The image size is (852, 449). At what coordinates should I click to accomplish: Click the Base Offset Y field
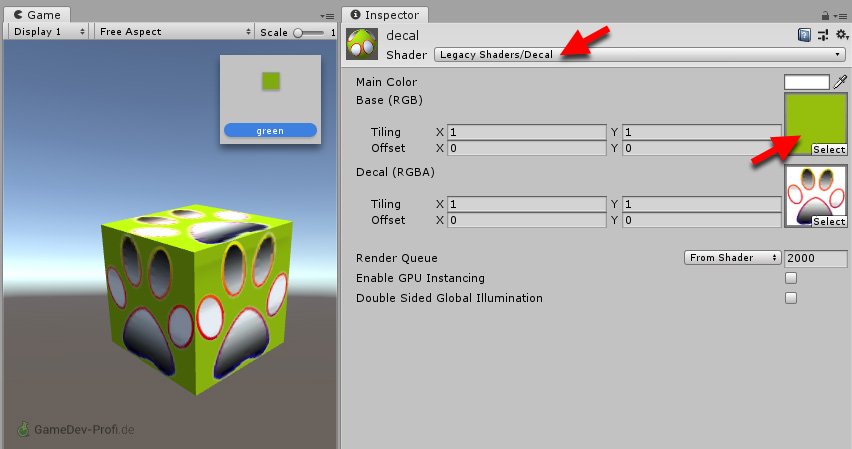tap(701, 148)
